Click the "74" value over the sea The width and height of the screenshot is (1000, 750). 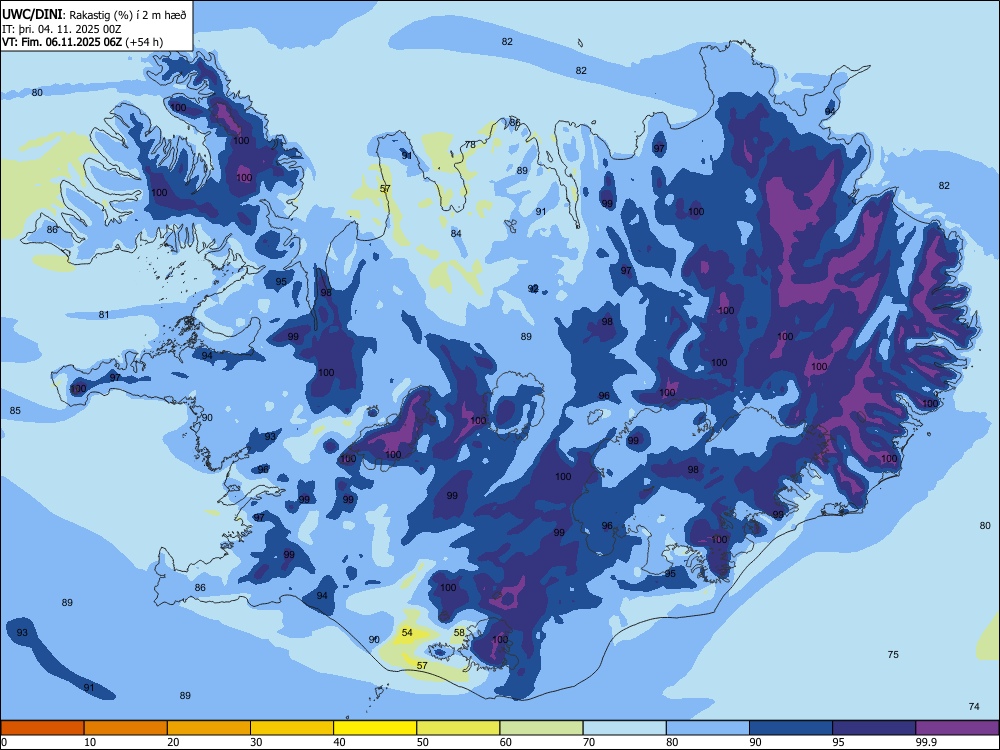coord(974,706)
